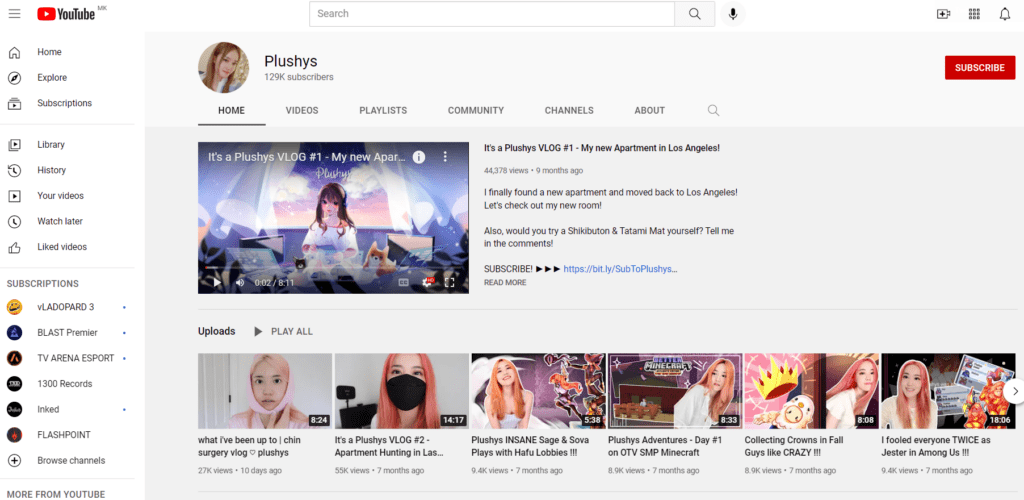Expand description with READ MORE
The height and width of the screenshot is (500, 1024).
coord(505,283)
